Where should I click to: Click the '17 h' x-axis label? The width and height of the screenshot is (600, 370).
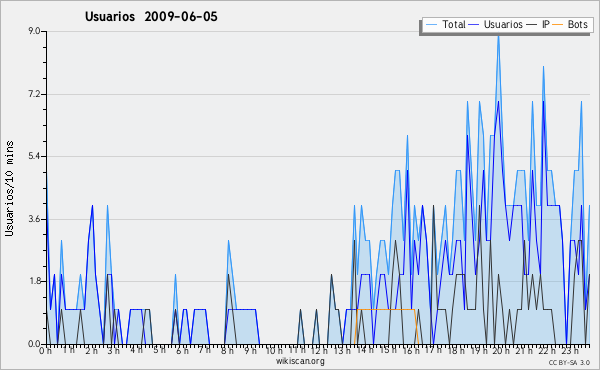coord(433,350)
